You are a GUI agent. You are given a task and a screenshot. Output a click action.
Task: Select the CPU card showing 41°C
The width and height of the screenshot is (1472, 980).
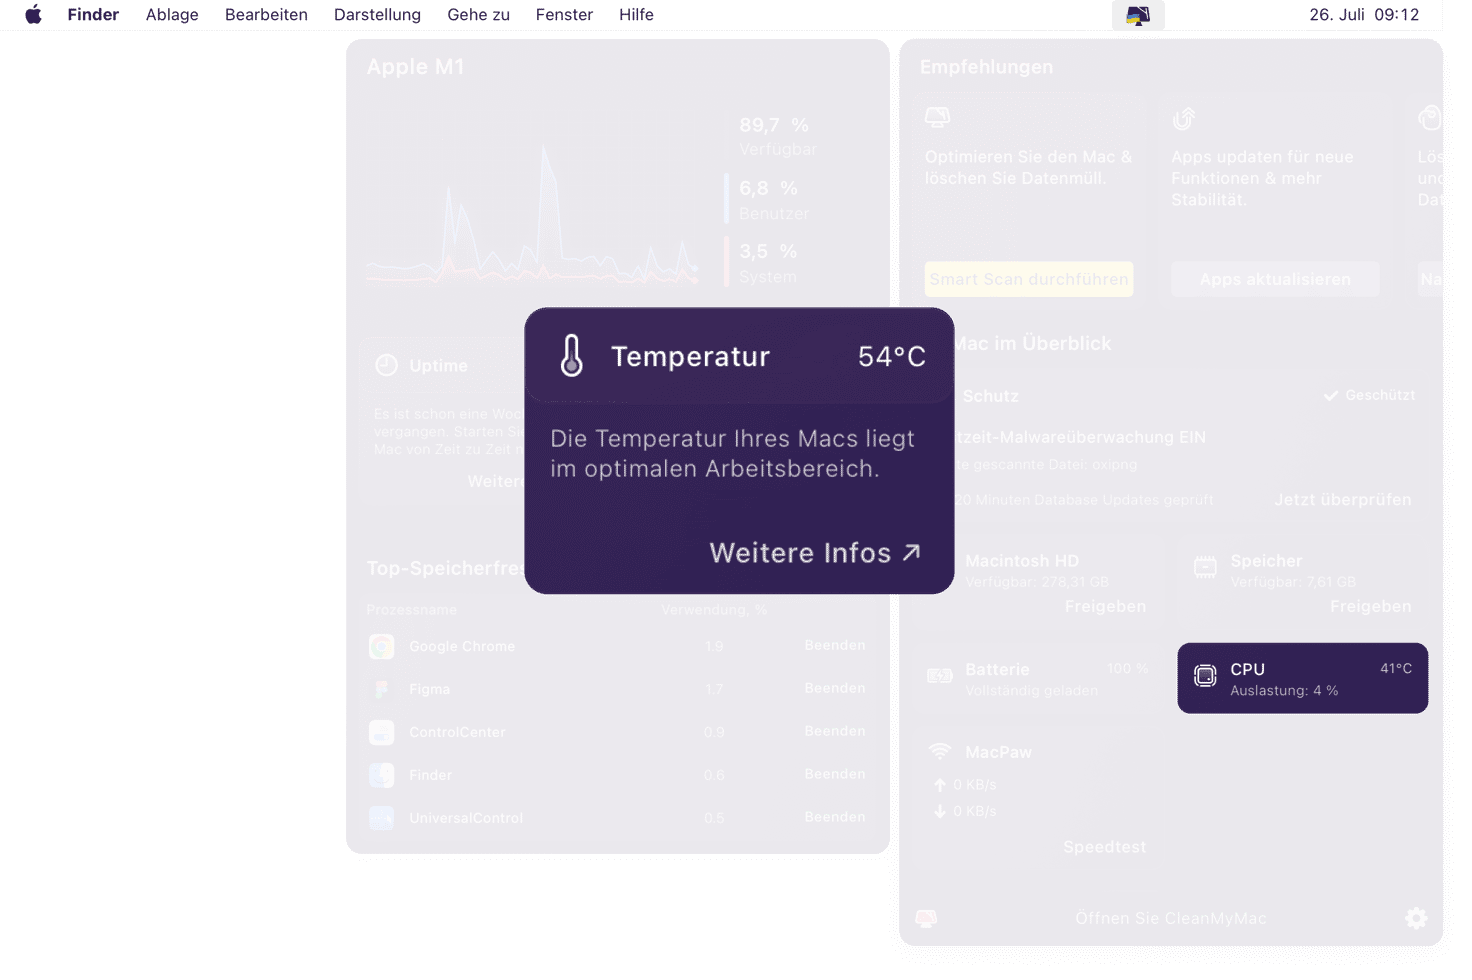click(x=1302, y=678)
